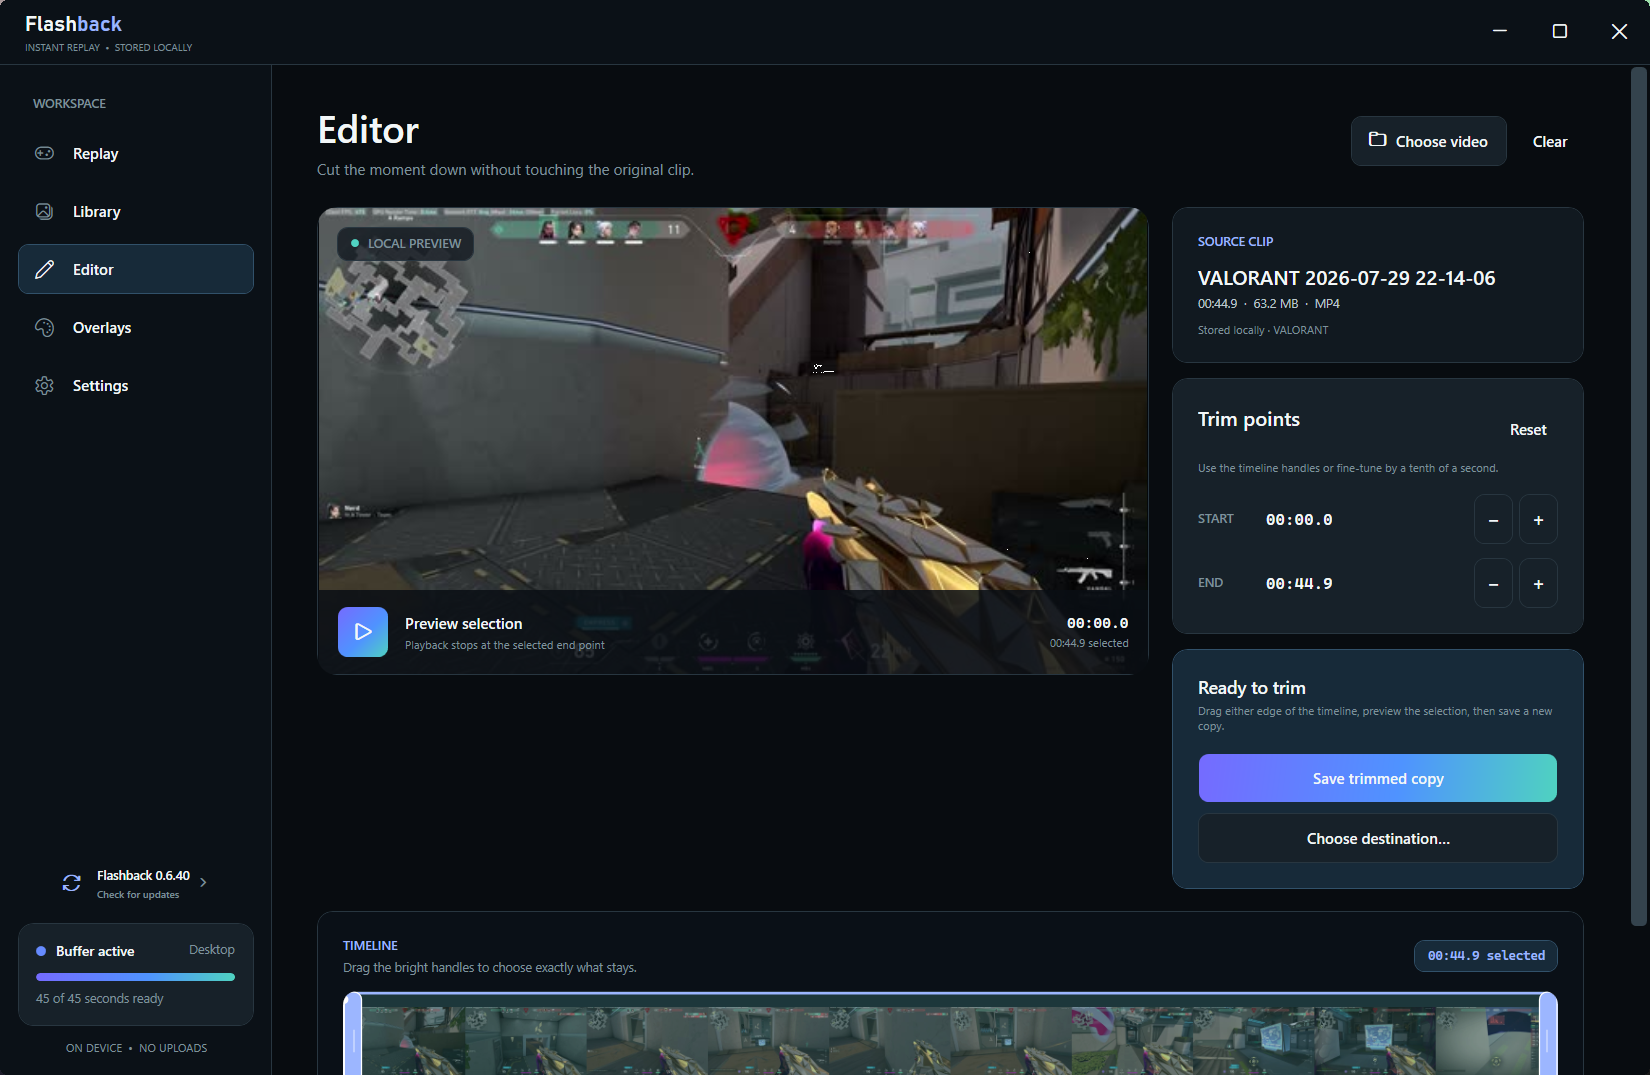Click the Flashback app title logo
This screenshot has height=1075, width=1650.
[73, 24]
